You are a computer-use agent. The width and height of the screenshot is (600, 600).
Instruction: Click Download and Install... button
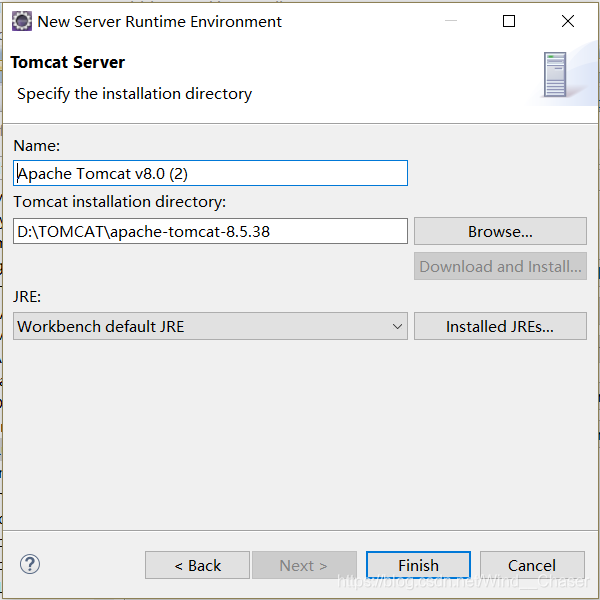[500, 266]
